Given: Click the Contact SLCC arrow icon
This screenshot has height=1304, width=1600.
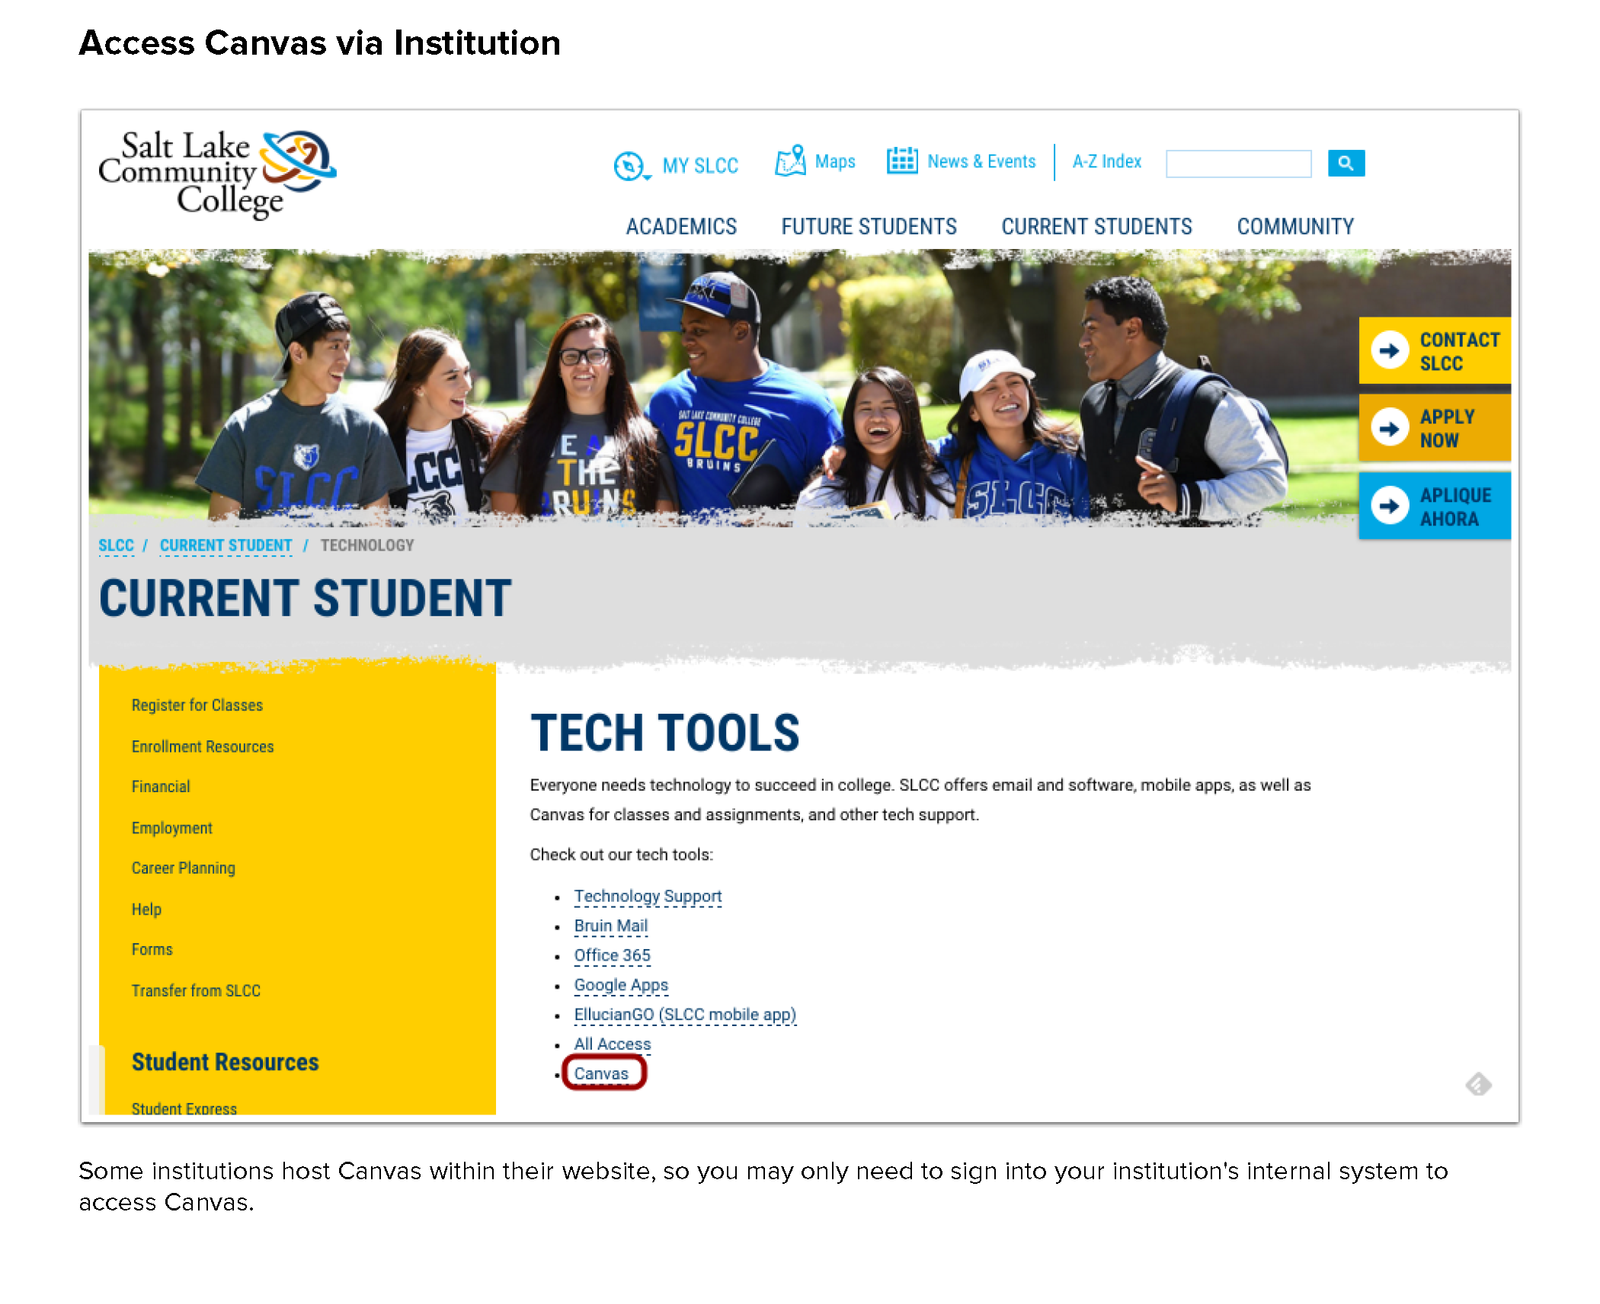Looking at the screenshot, I should 1390,351.
